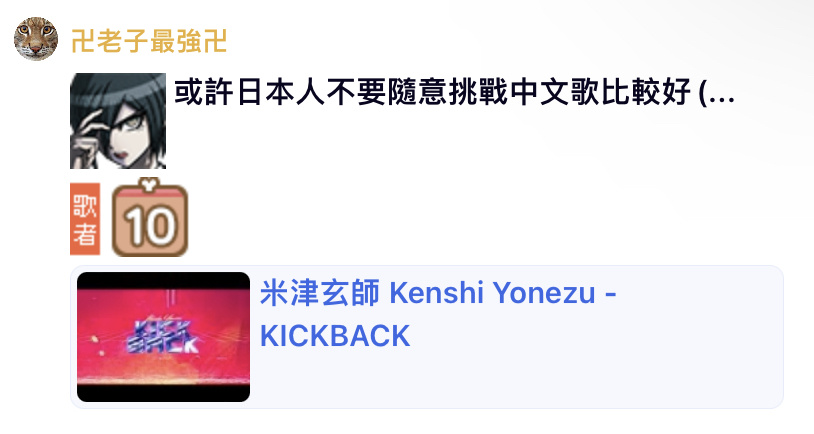
Task: Open the anime character post image
Action: point(118,121)
